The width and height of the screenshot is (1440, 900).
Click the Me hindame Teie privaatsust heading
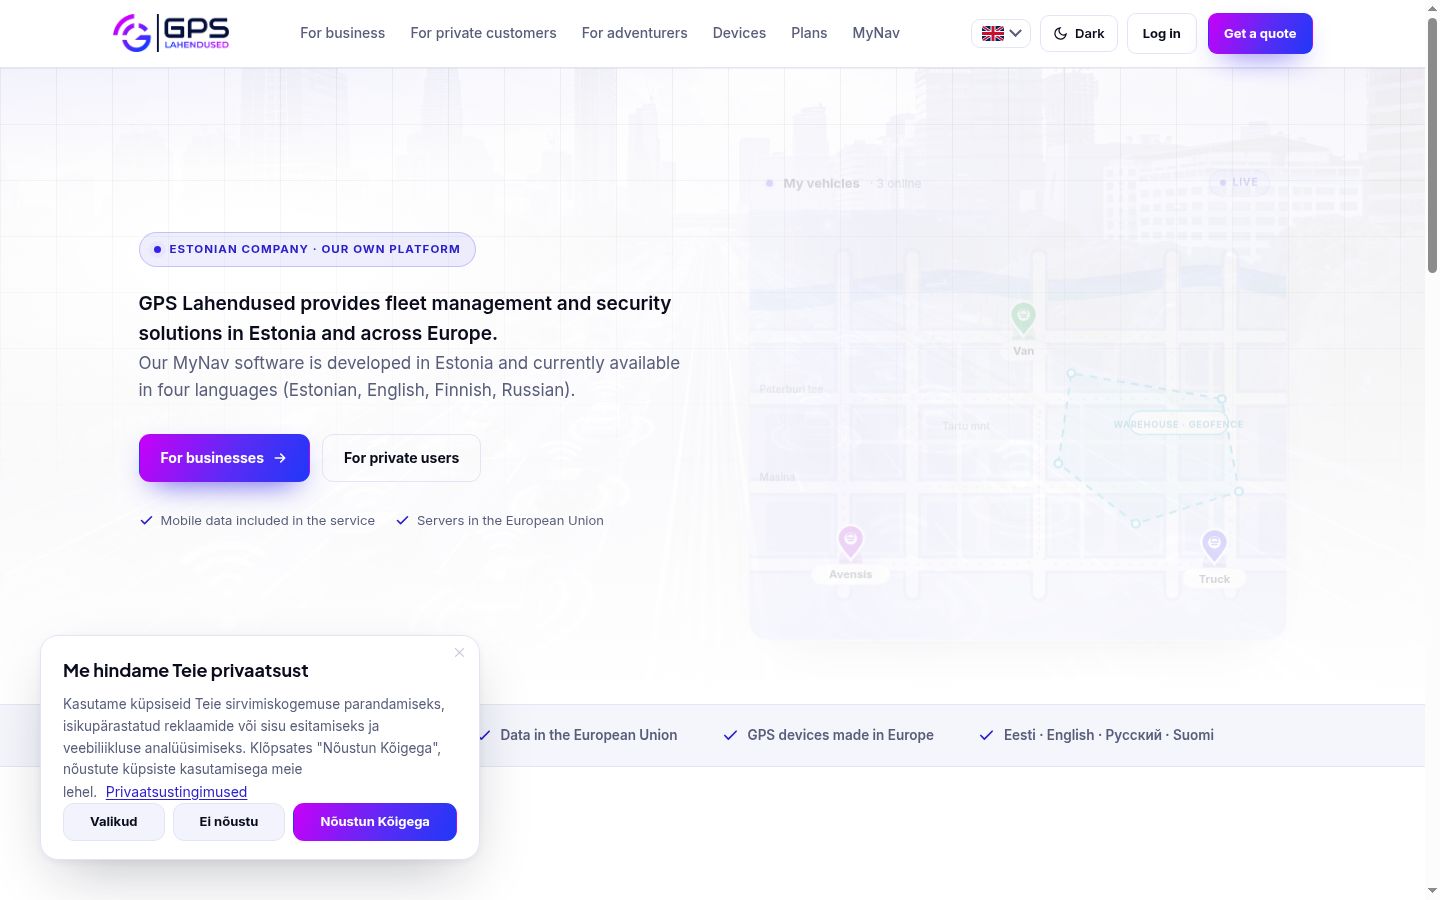click(185, 671)
